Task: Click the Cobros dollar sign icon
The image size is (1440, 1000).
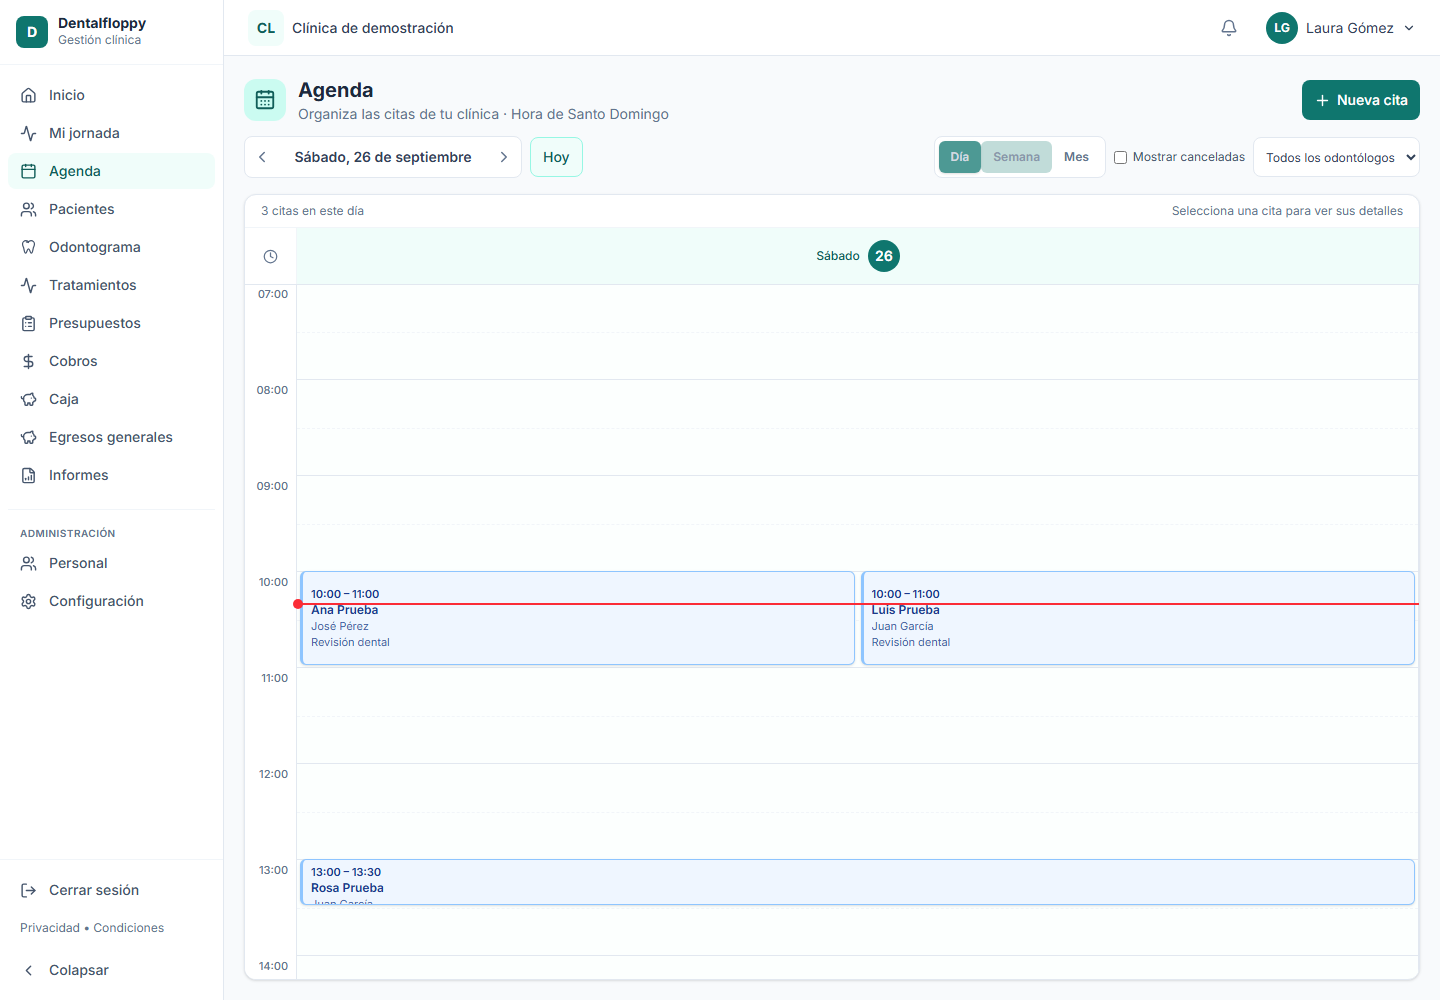Action: (29, 361)
